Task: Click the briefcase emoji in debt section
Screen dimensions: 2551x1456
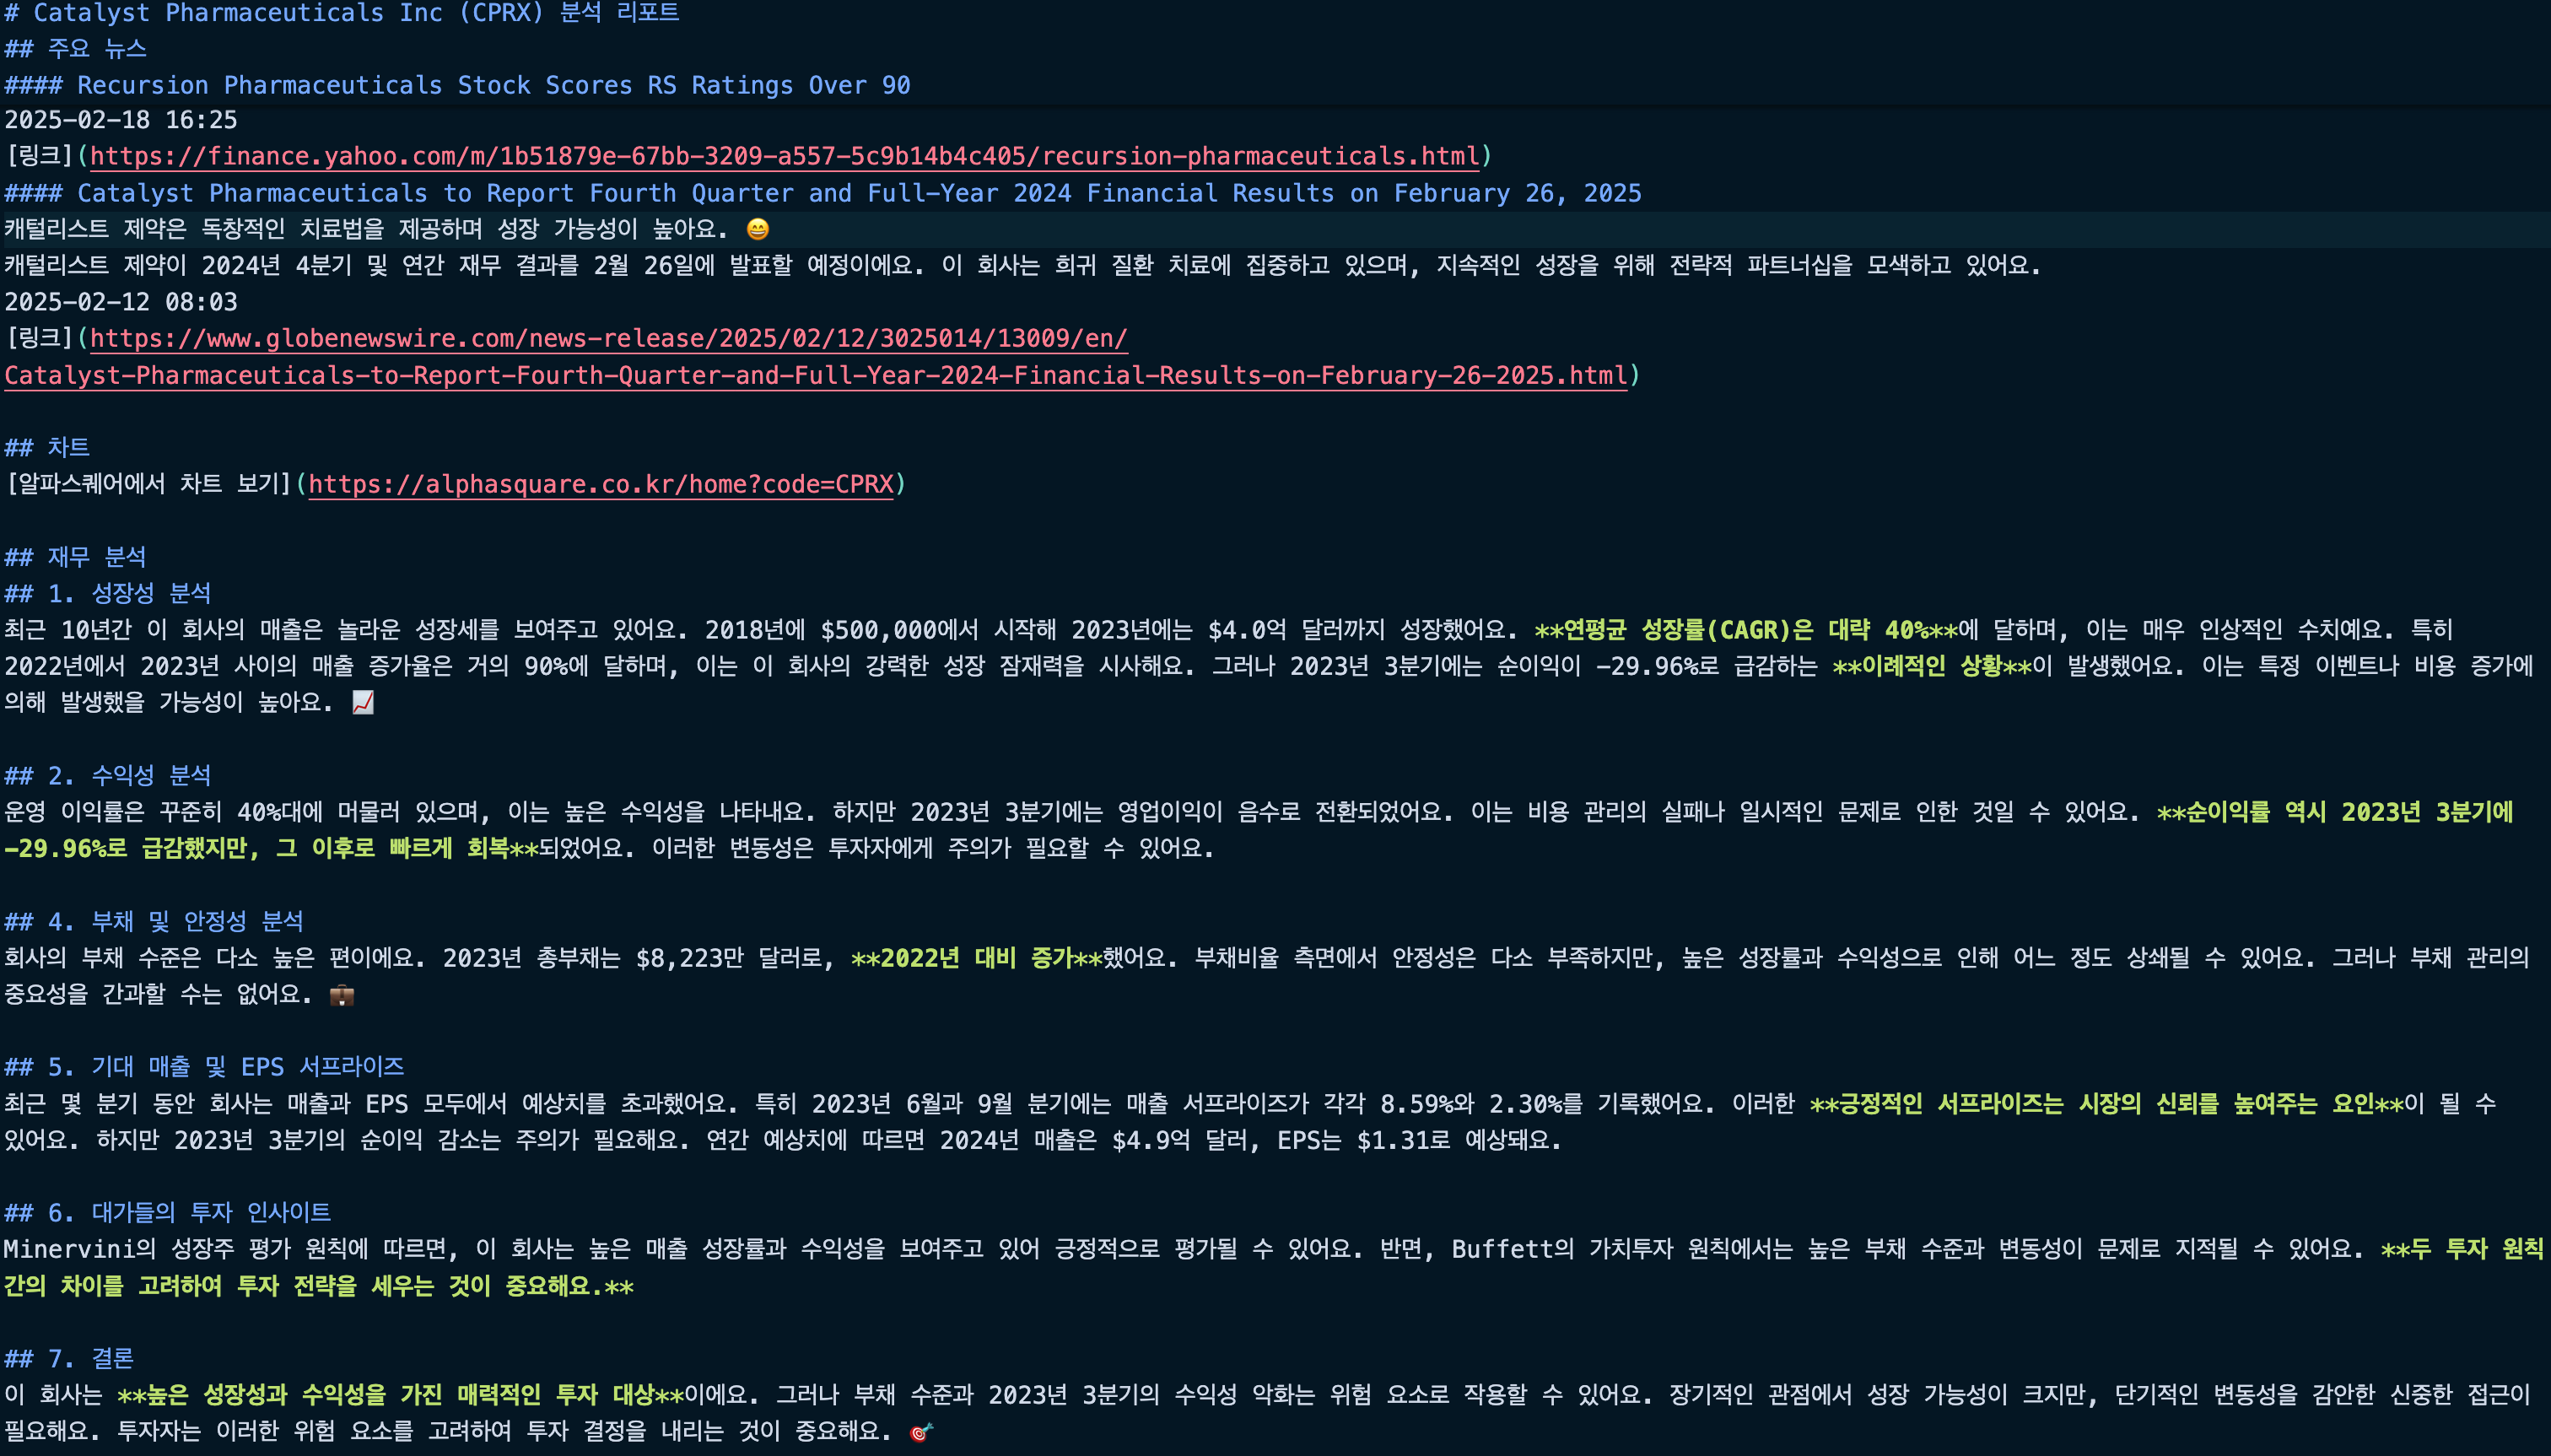Action: coord(342,995)
